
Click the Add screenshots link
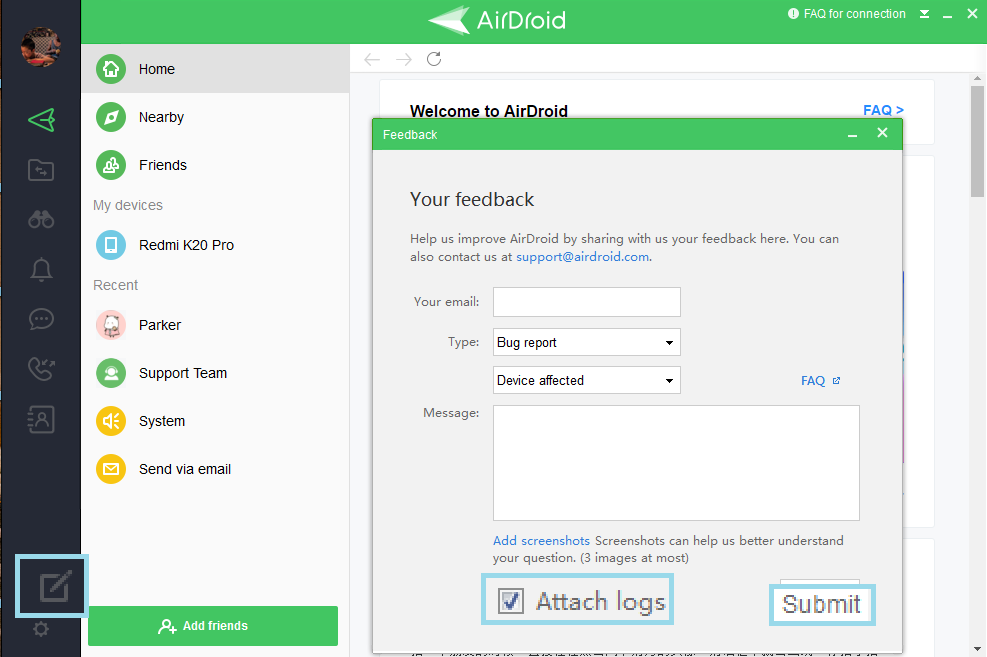tap(541, 541)
